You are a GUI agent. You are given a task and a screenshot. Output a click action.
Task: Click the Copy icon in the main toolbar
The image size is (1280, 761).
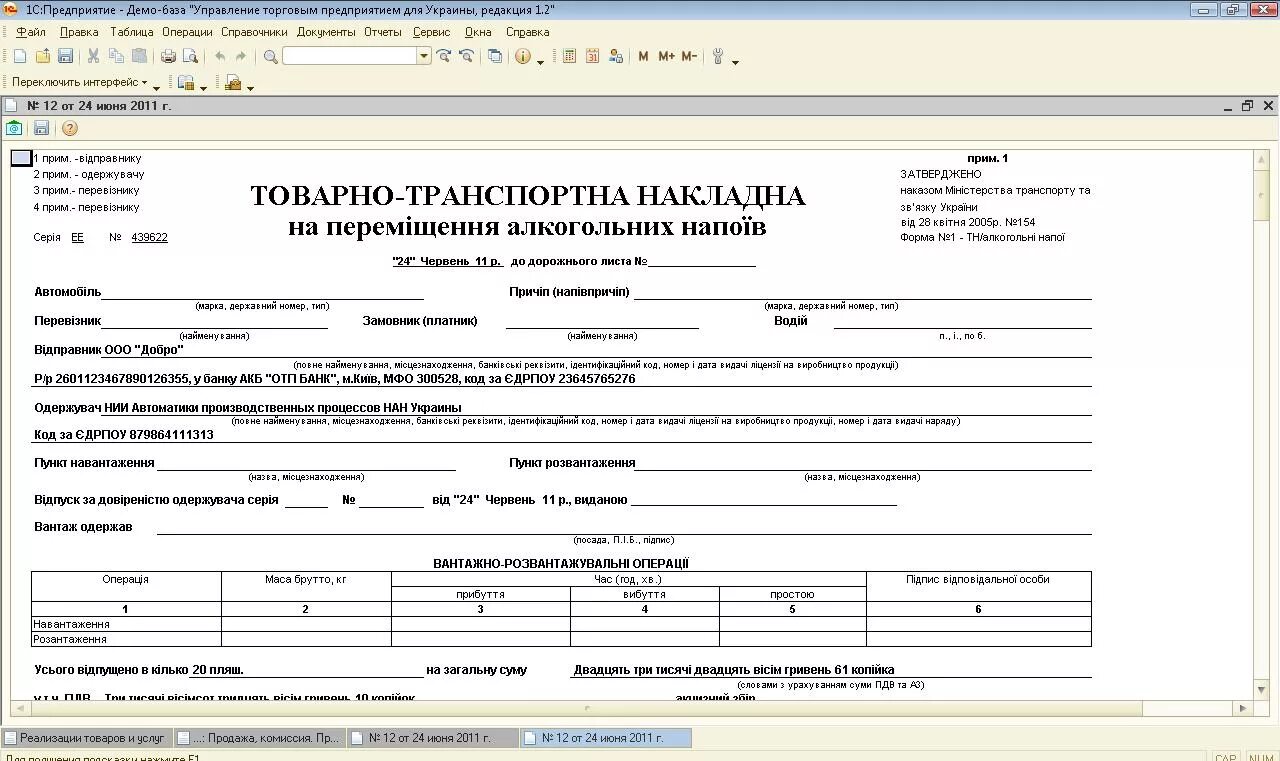(x=116, y=57)
